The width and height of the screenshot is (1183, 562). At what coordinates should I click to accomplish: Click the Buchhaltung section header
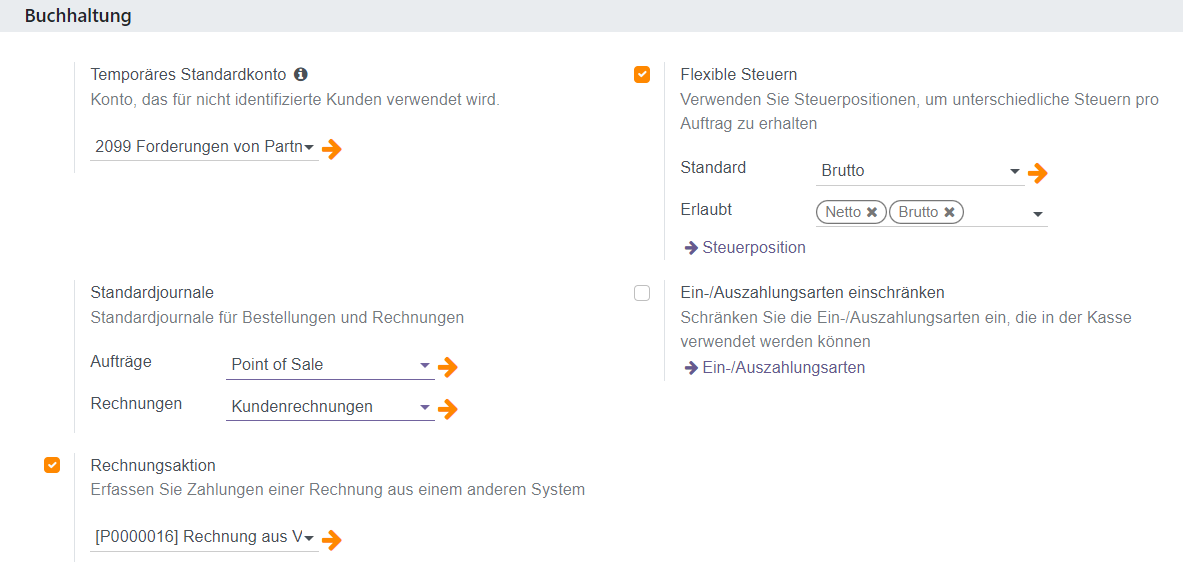[x=78, y=16]
